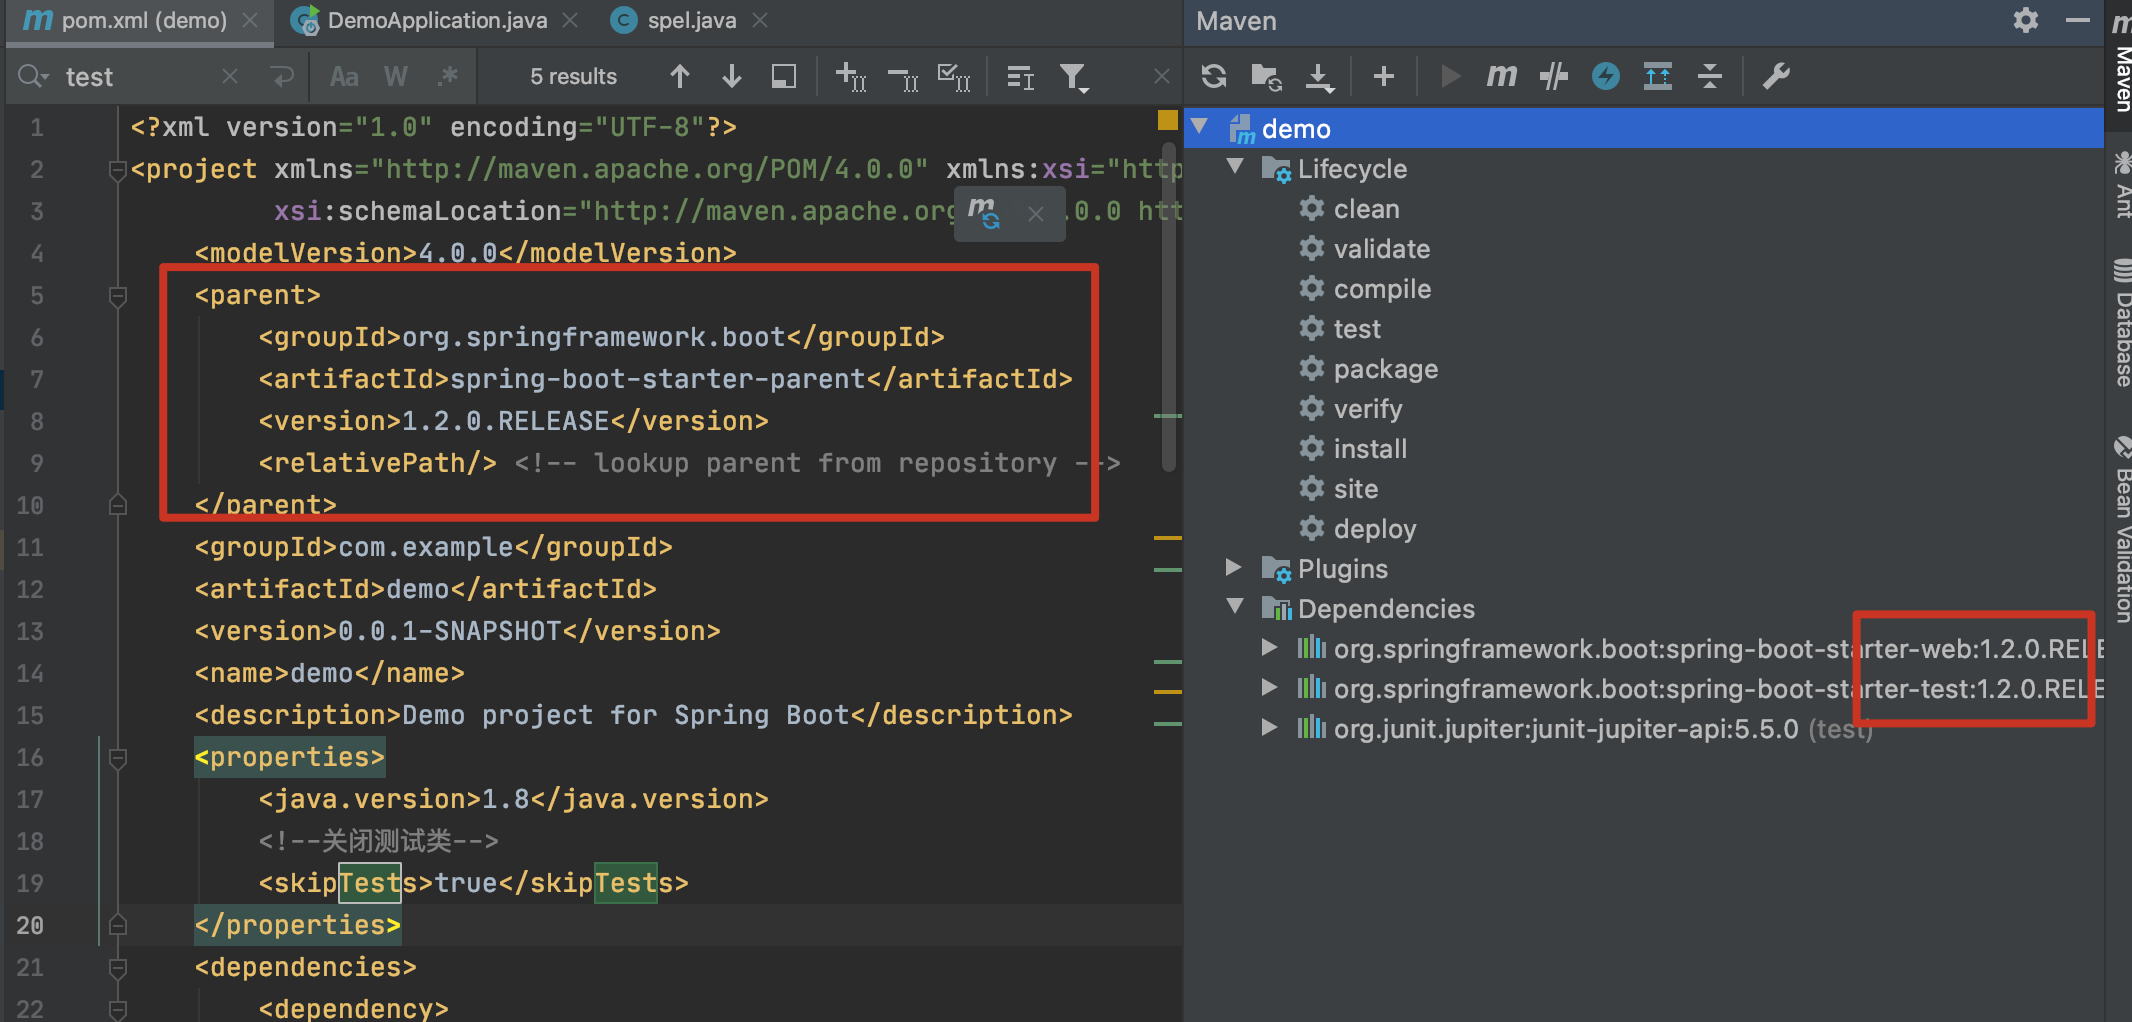Toggle Skip Tests mode lightning icon
Viewport: 2132px width, 1022px height.
pyautogui.click(x=1606, y=76)
